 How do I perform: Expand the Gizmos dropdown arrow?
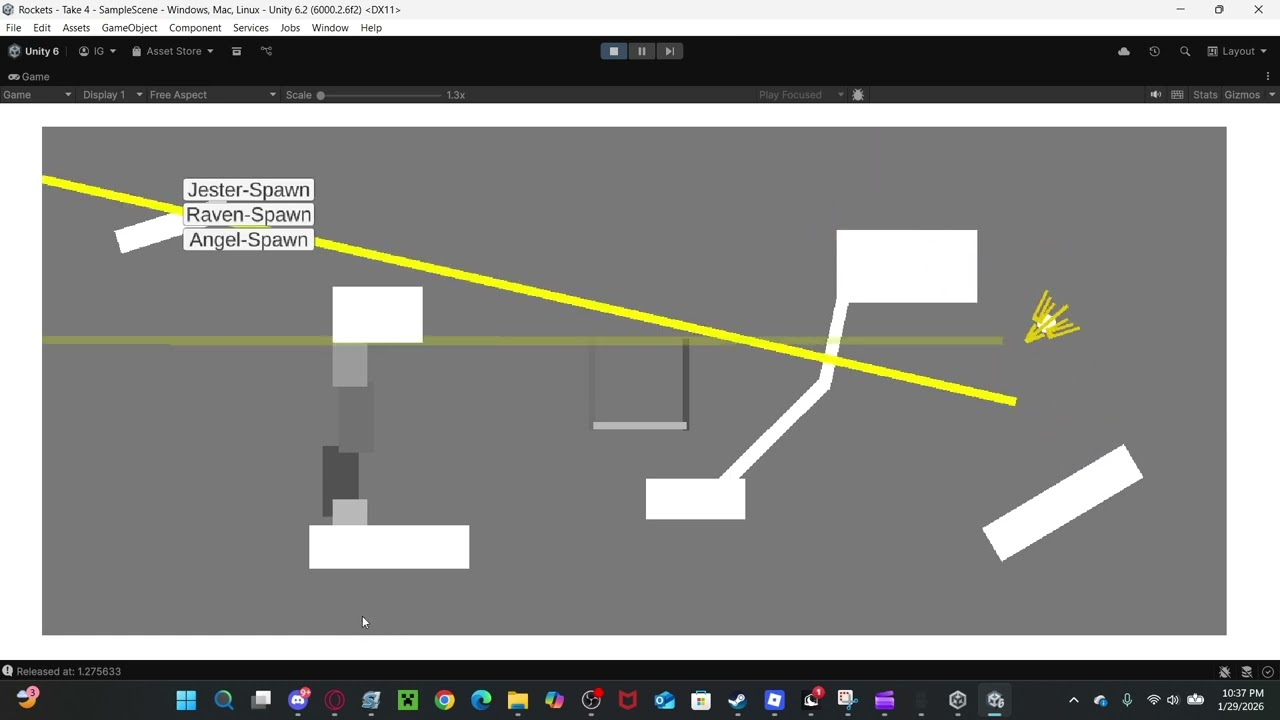pyautogui.click(x=1272, y=95)
